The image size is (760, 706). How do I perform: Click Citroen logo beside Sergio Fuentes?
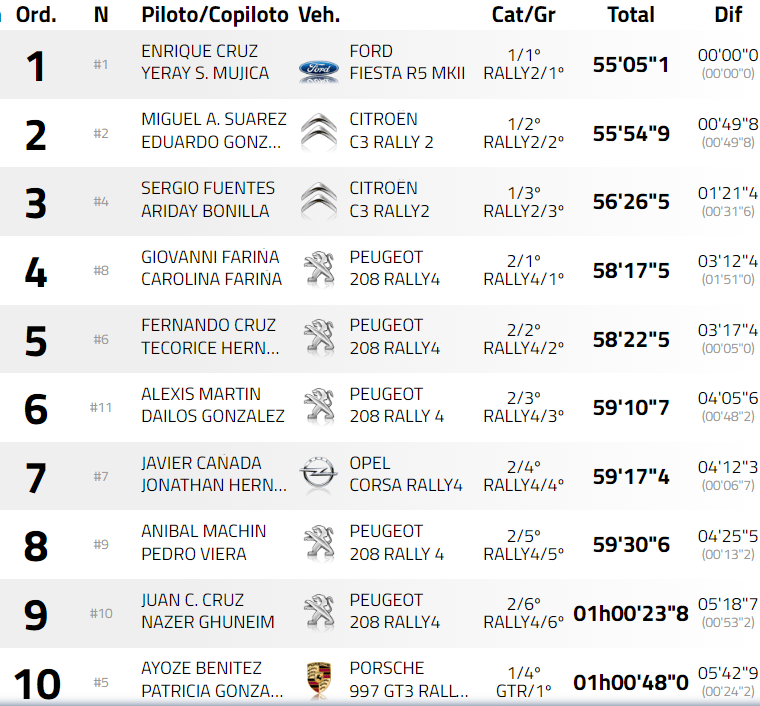click(x=319, y=200)
